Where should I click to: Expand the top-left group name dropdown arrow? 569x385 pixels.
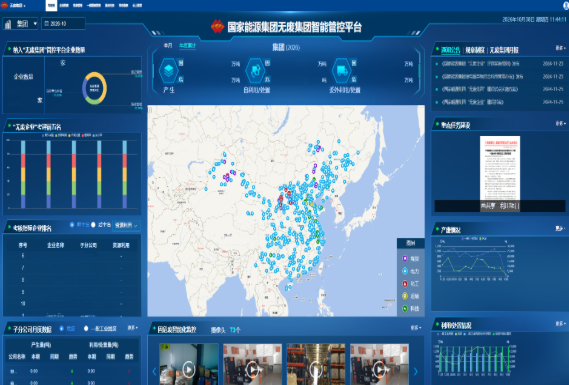(x=24, y=6)
